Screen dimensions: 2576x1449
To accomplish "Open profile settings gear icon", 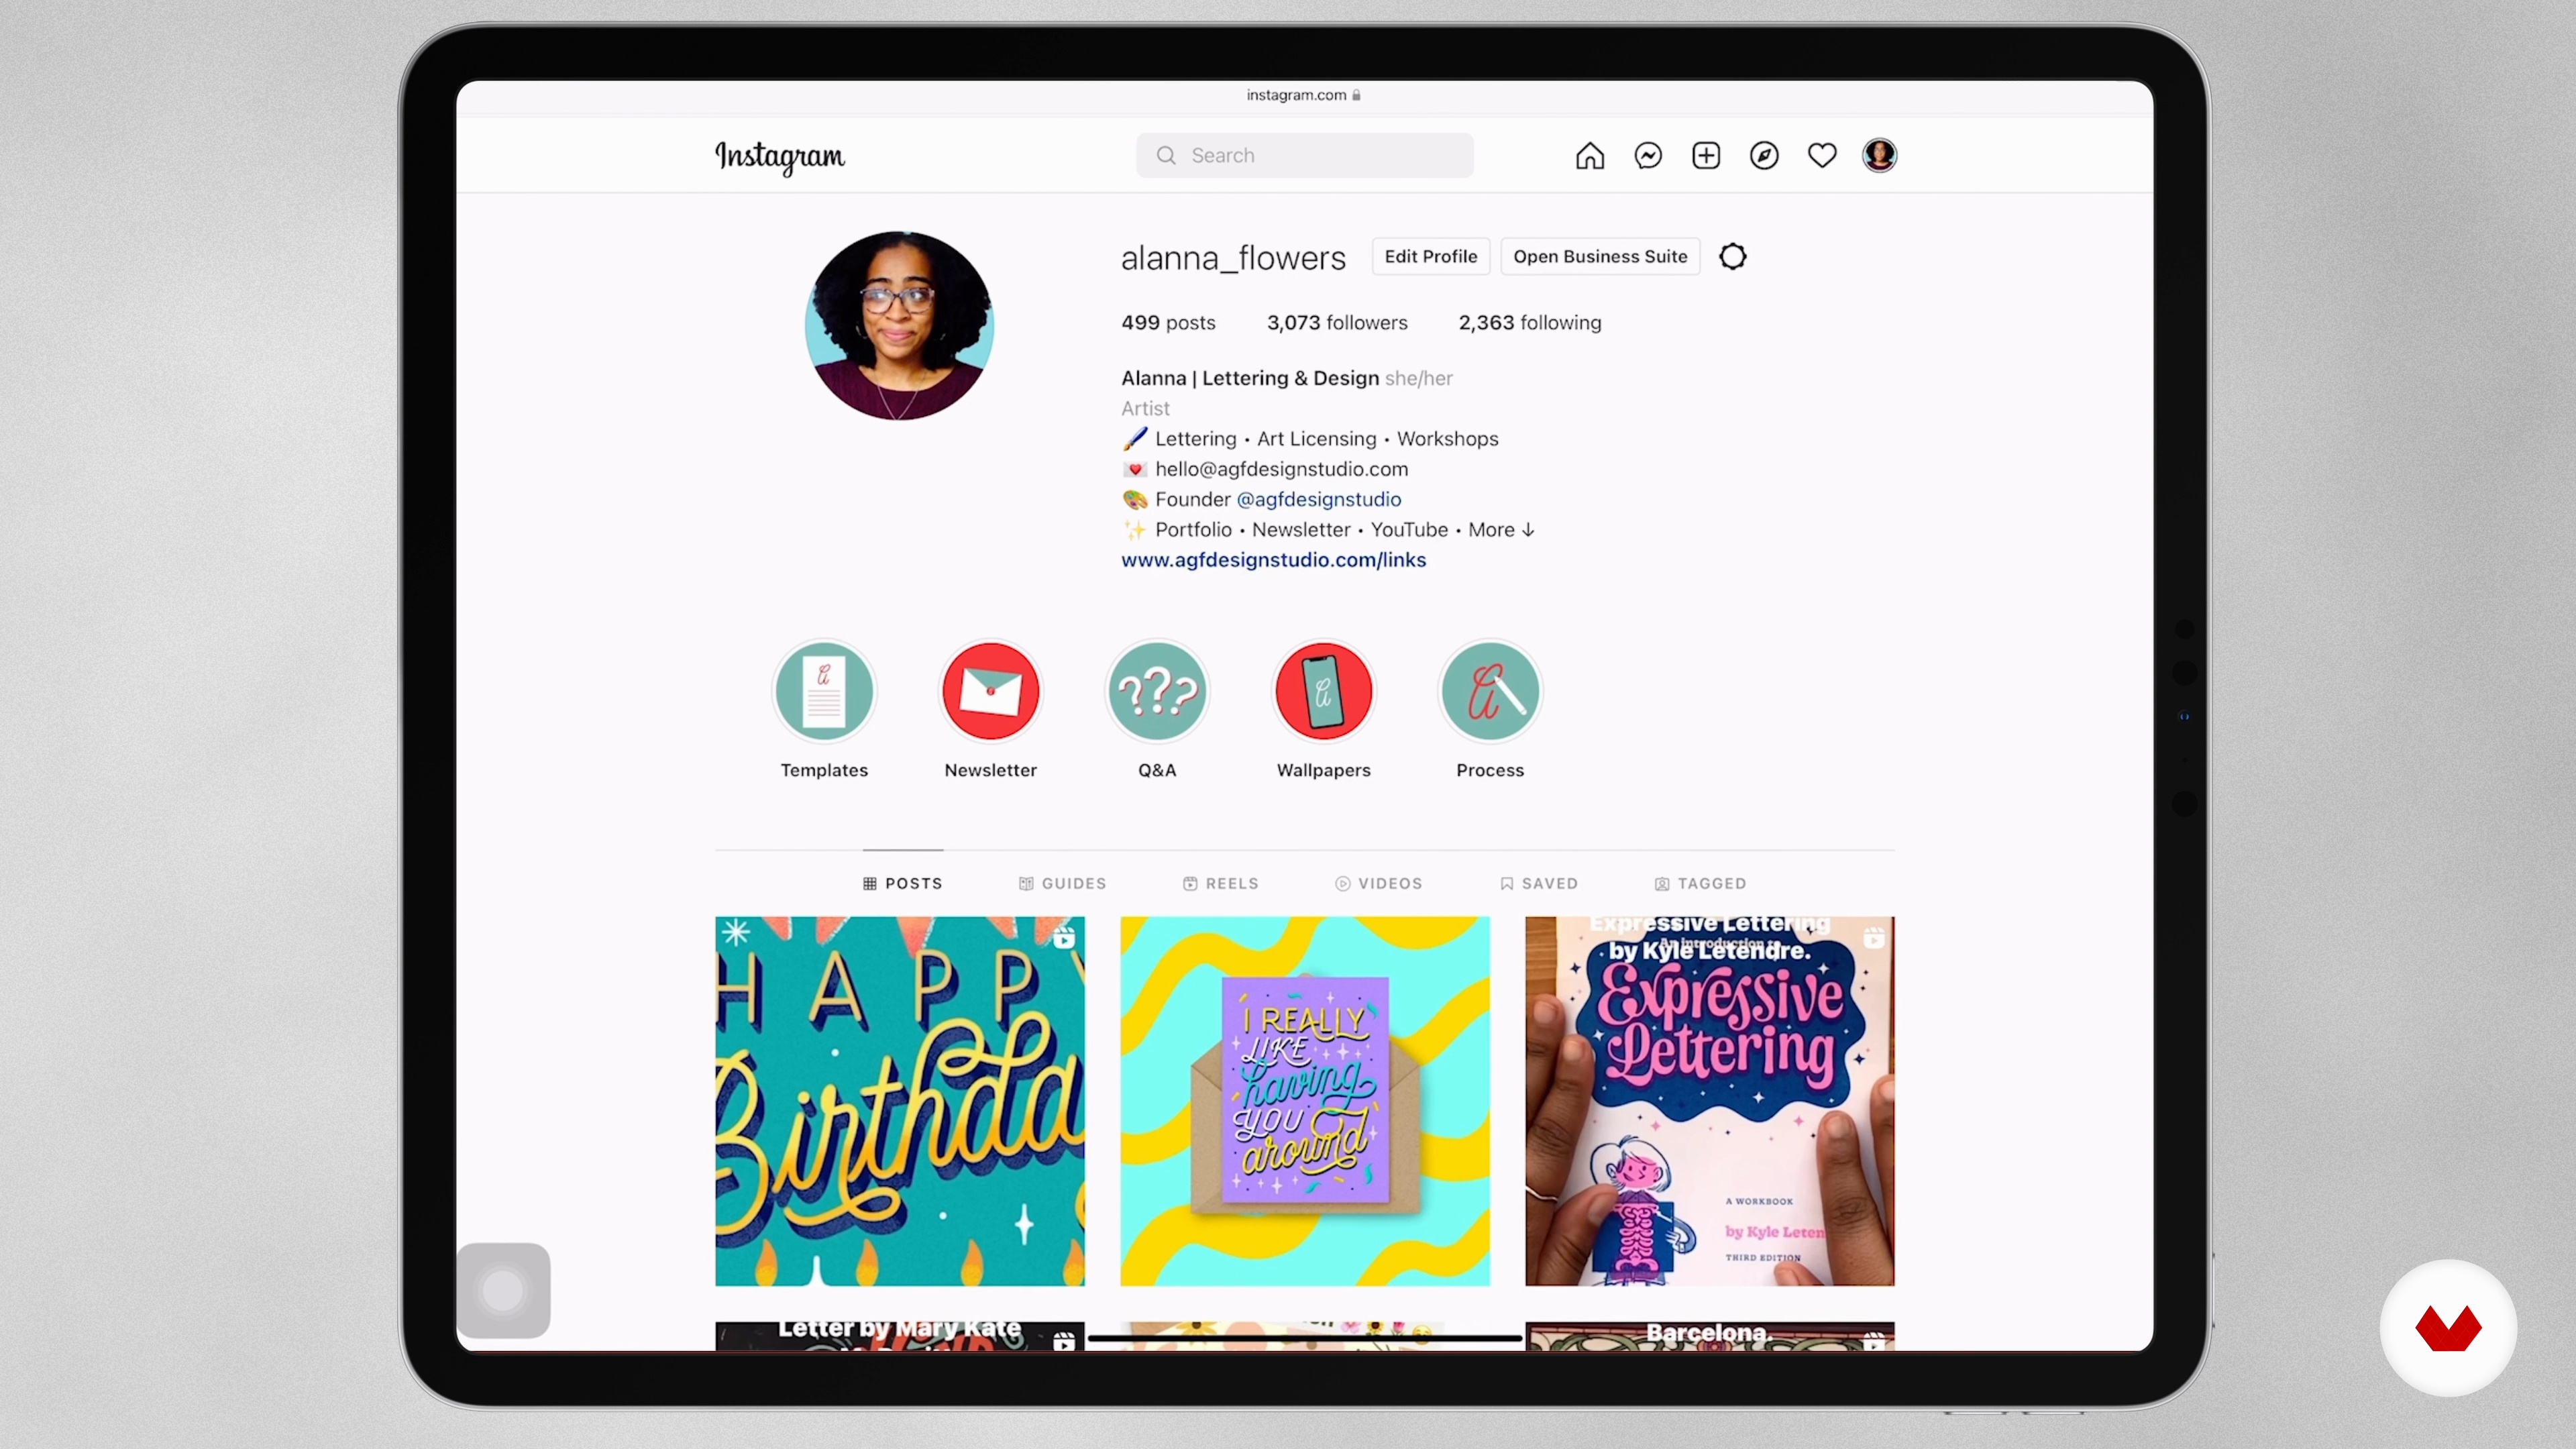I will tap(1733, 257).
